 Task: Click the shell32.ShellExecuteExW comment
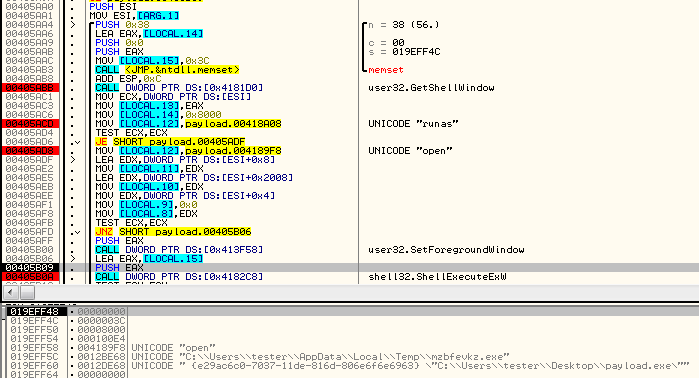click(437, 277)
